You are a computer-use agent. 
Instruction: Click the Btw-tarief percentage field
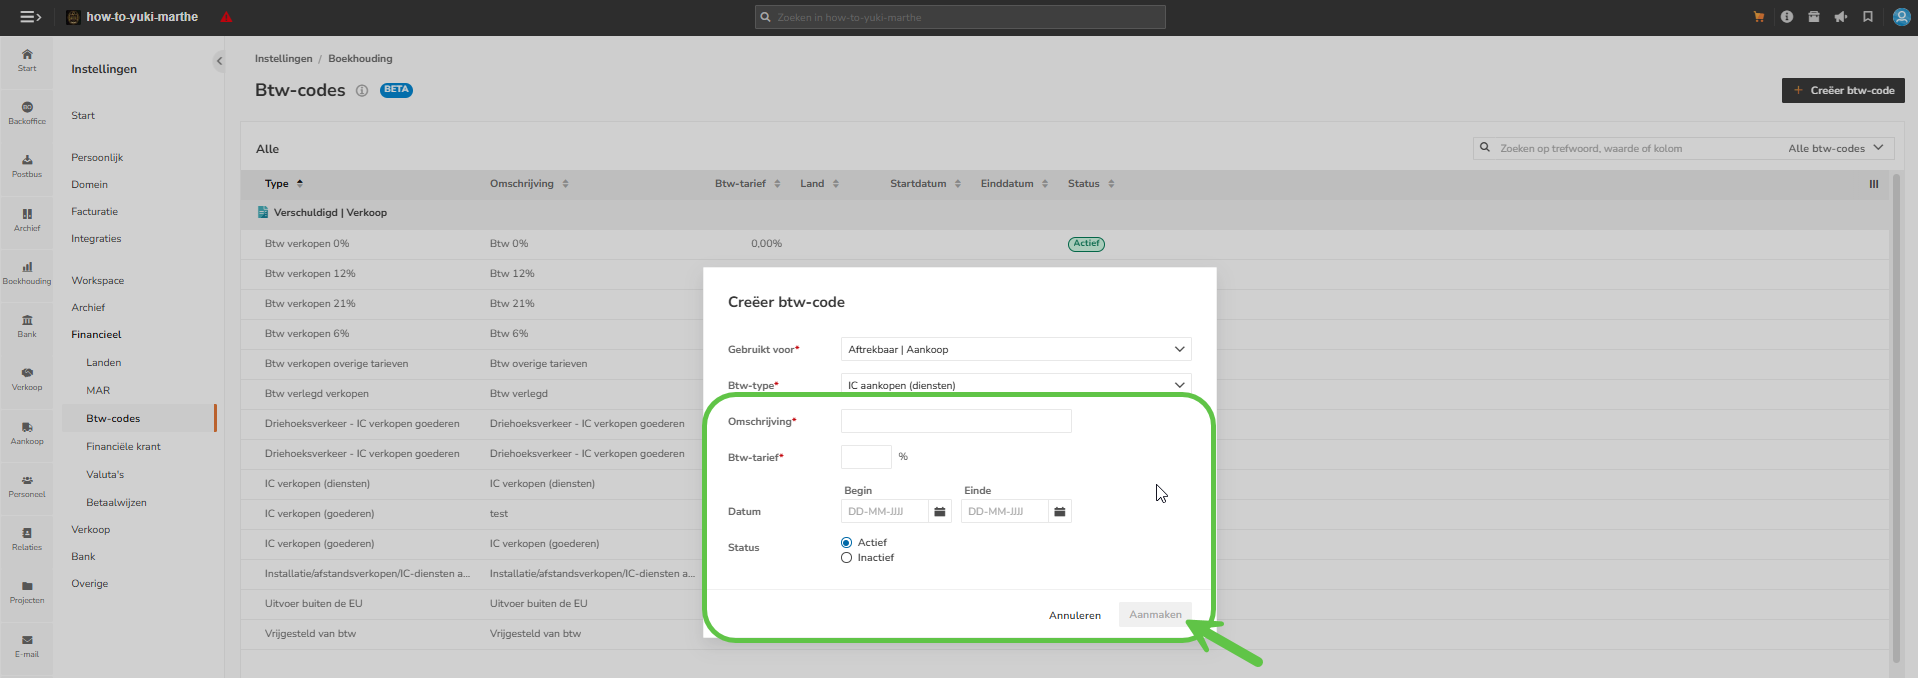(866, 457)
